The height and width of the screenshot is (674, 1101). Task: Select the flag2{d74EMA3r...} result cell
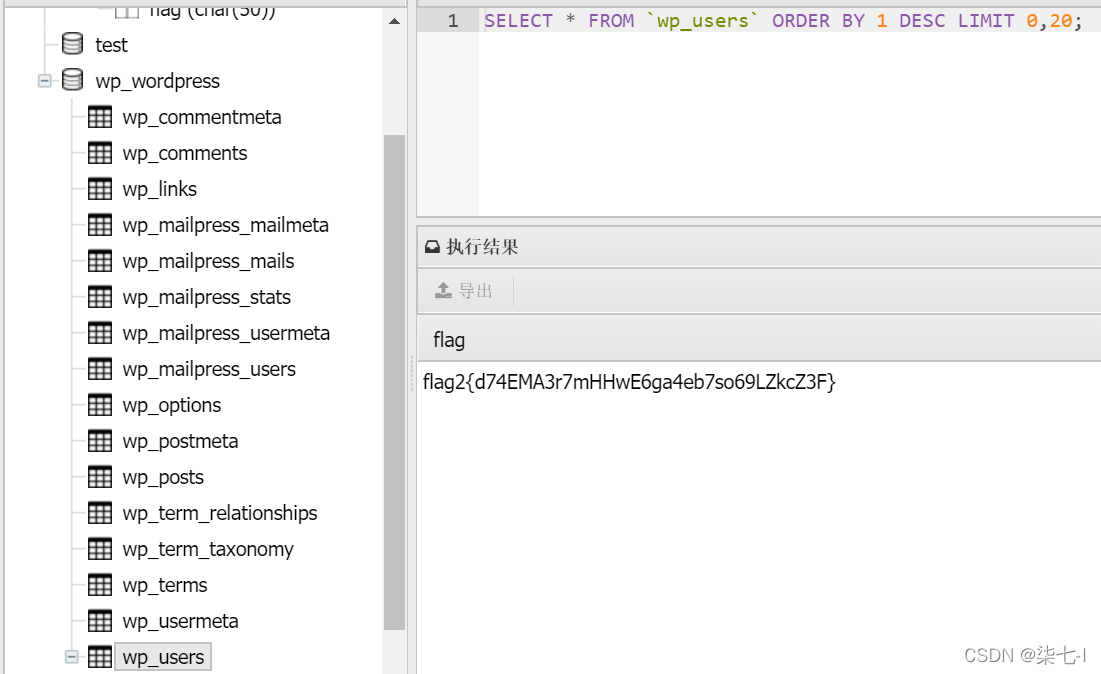629,383
